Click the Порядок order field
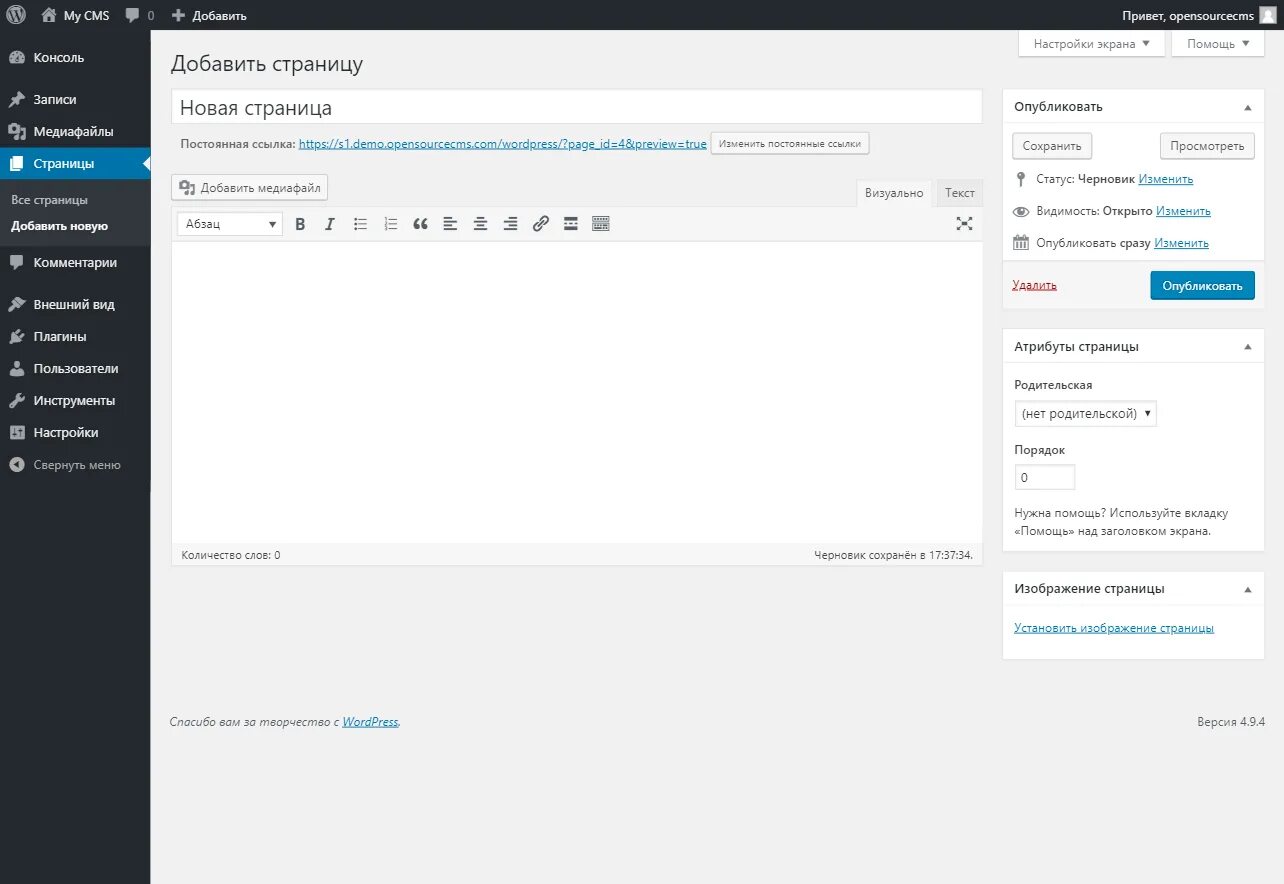Viewport: 1284px width, 884px height. click(1044, 477)
